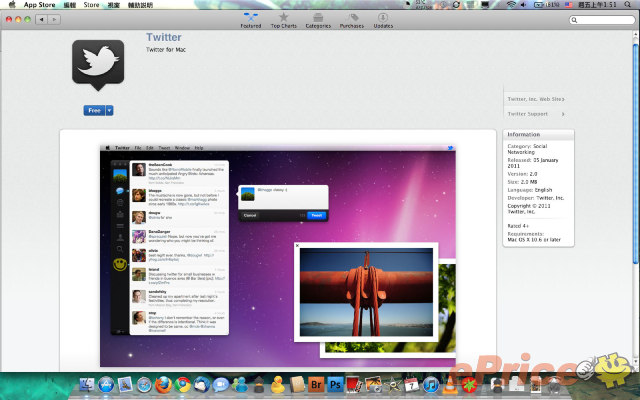Open the Messenger buddies icon in the Dock
The width and height of the screenshot is (640, 400).
click(240, 384)
